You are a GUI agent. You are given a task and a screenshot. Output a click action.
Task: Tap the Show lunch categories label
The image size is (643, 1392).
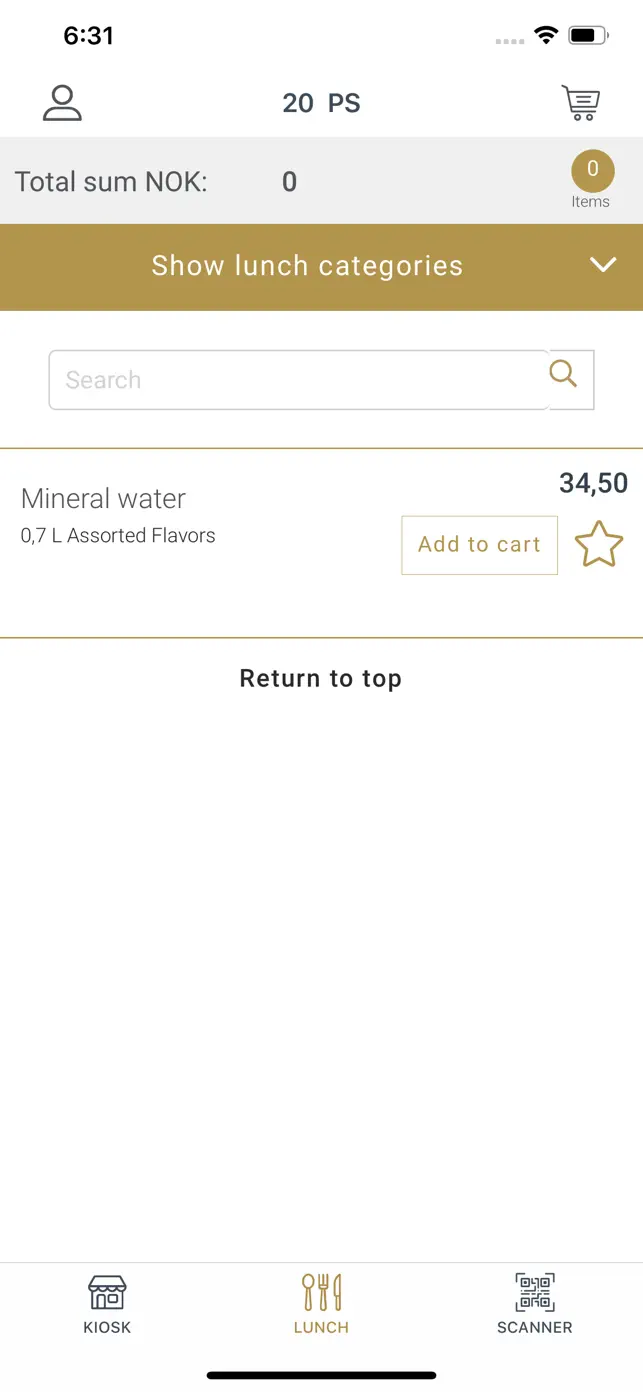click(307, 266)
